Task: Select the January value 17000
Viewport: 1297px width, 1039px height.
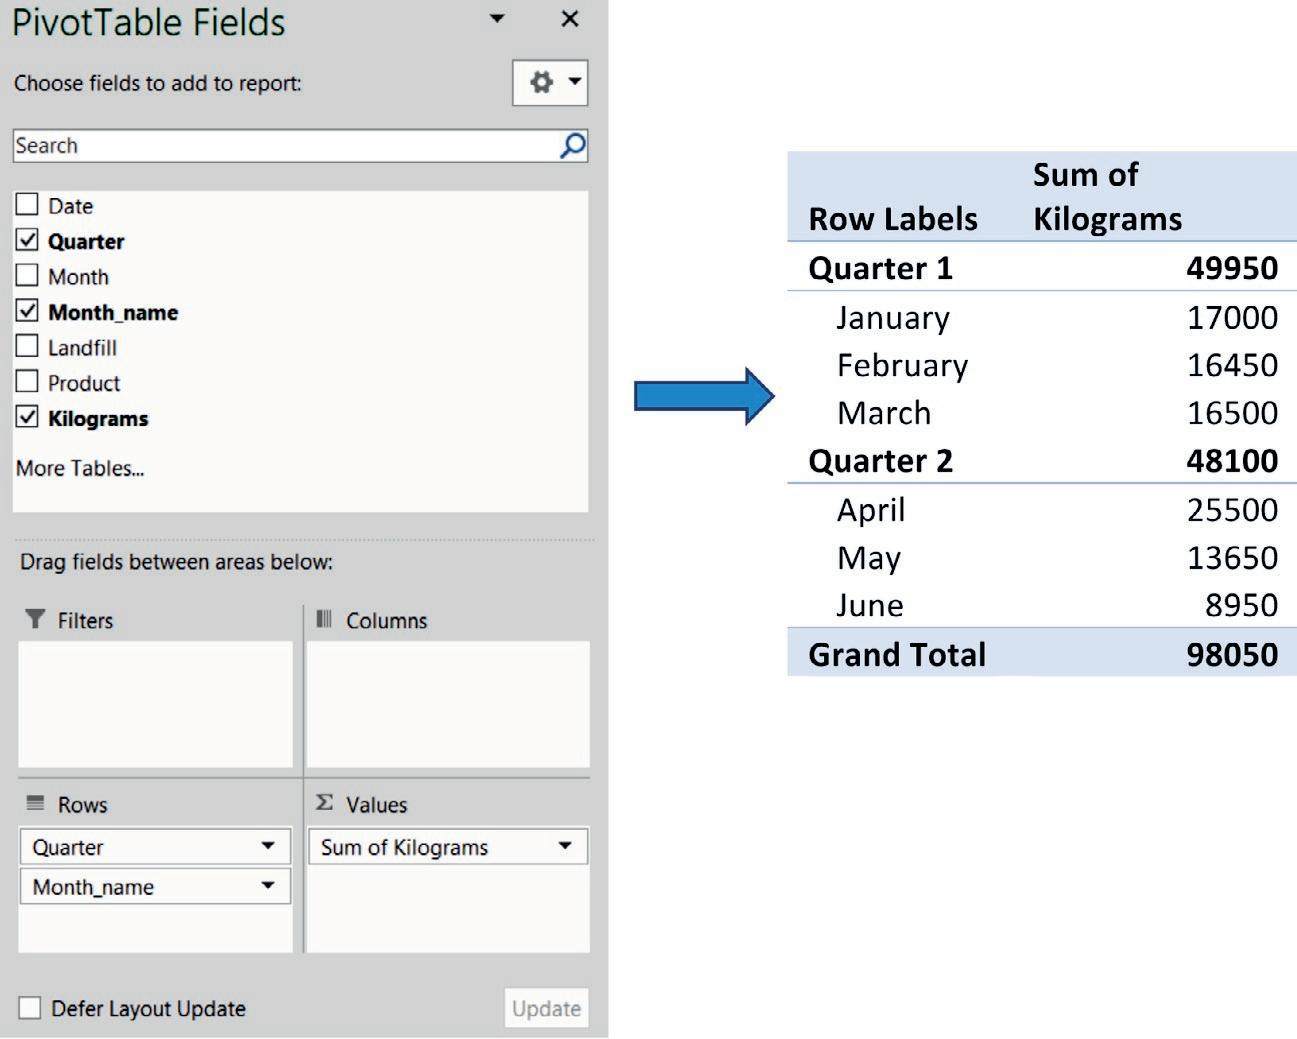Action: pyautogui.click(x=1232, y=317)
